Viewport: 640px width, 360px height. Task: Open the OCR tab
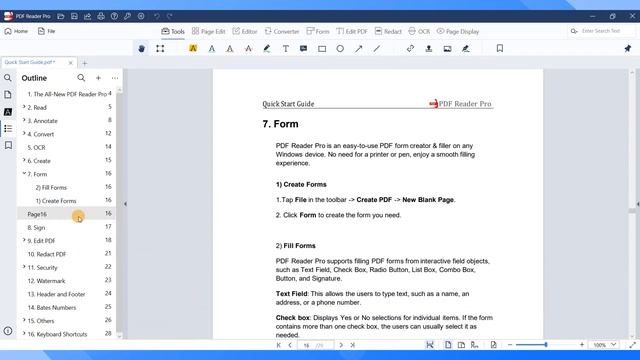(419, 31)
